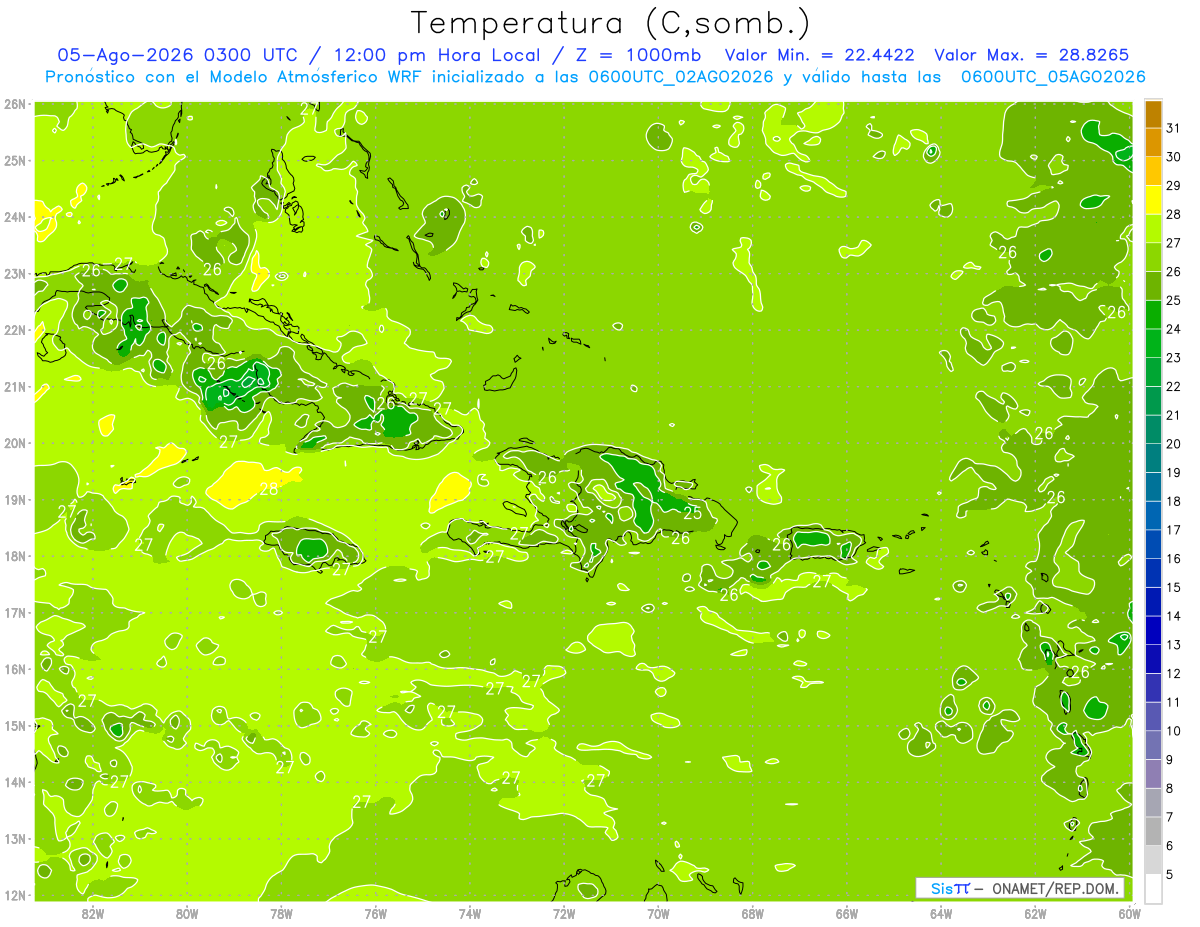Click the '82W' longitude label
This screenshot has width=1200, height=927.
pyautogui.click(x=93, y=913)
